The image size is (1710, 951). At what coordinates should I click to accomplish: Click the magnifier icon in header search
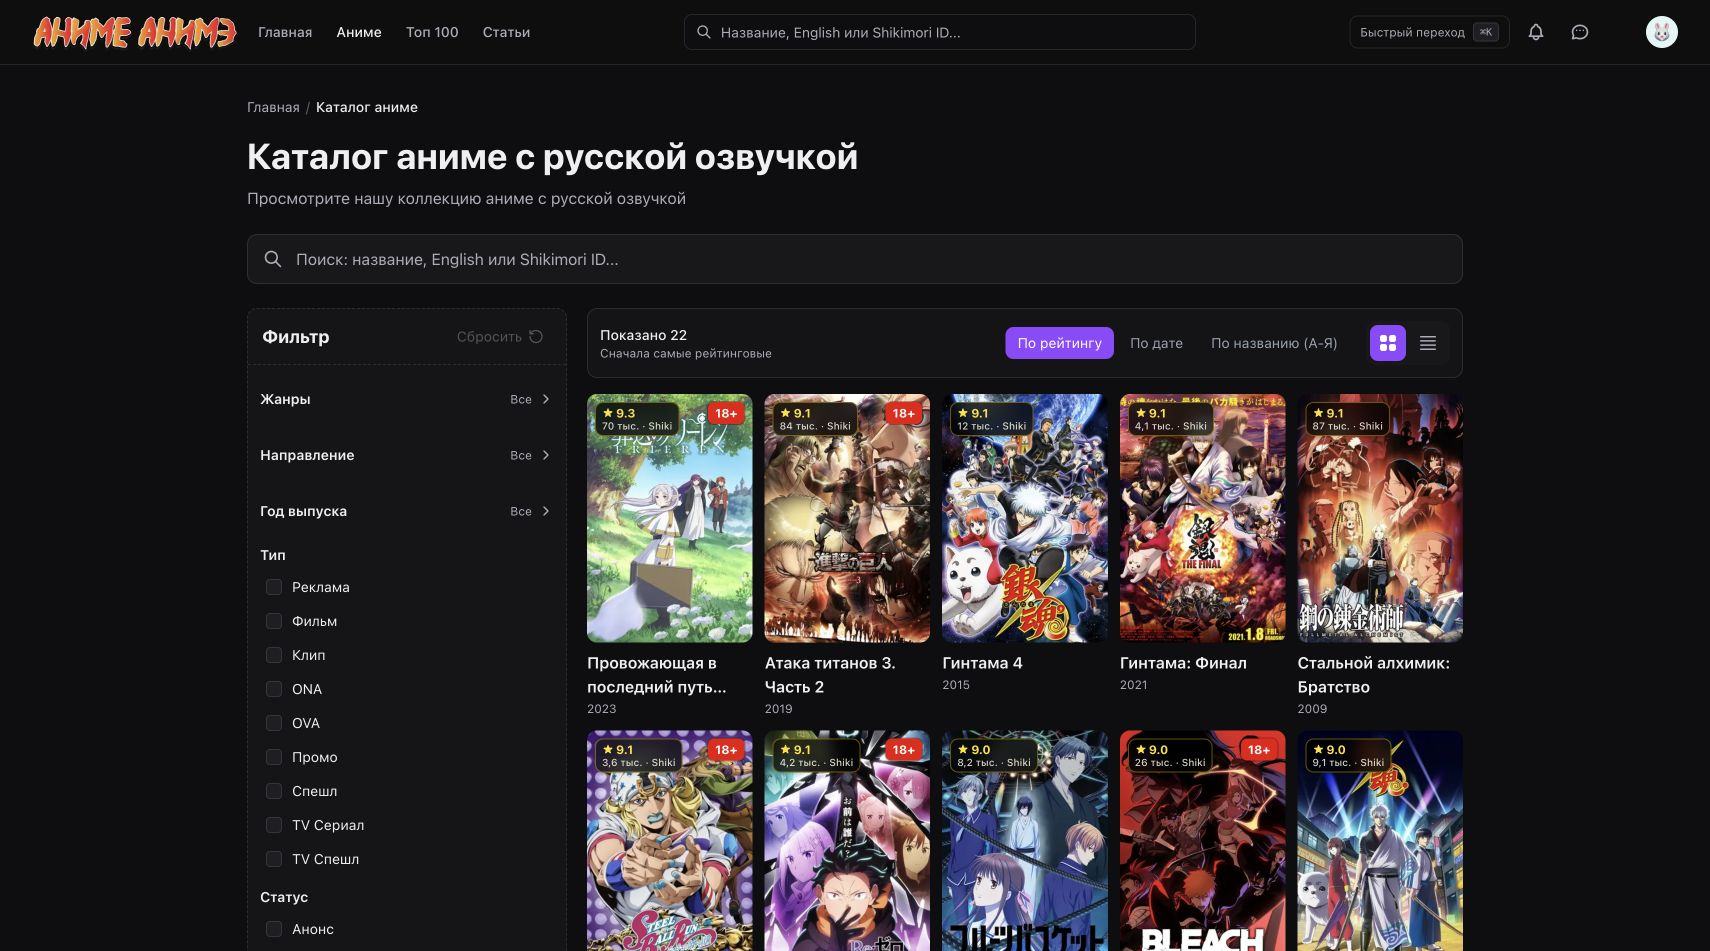704,32
